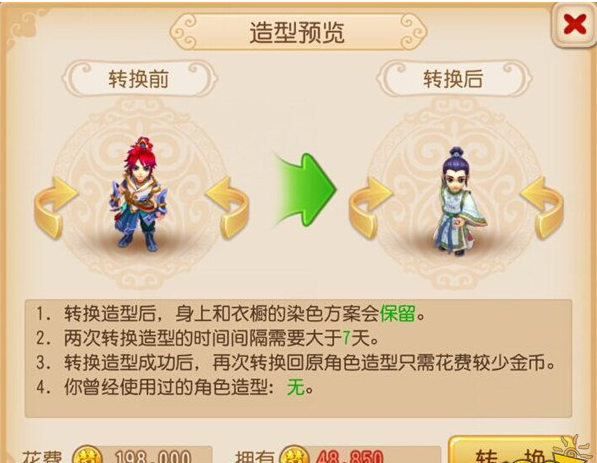Screen dimensions: 597x463
Task: Select the purple-haired 转换后 character model
Action: point(458,201)
